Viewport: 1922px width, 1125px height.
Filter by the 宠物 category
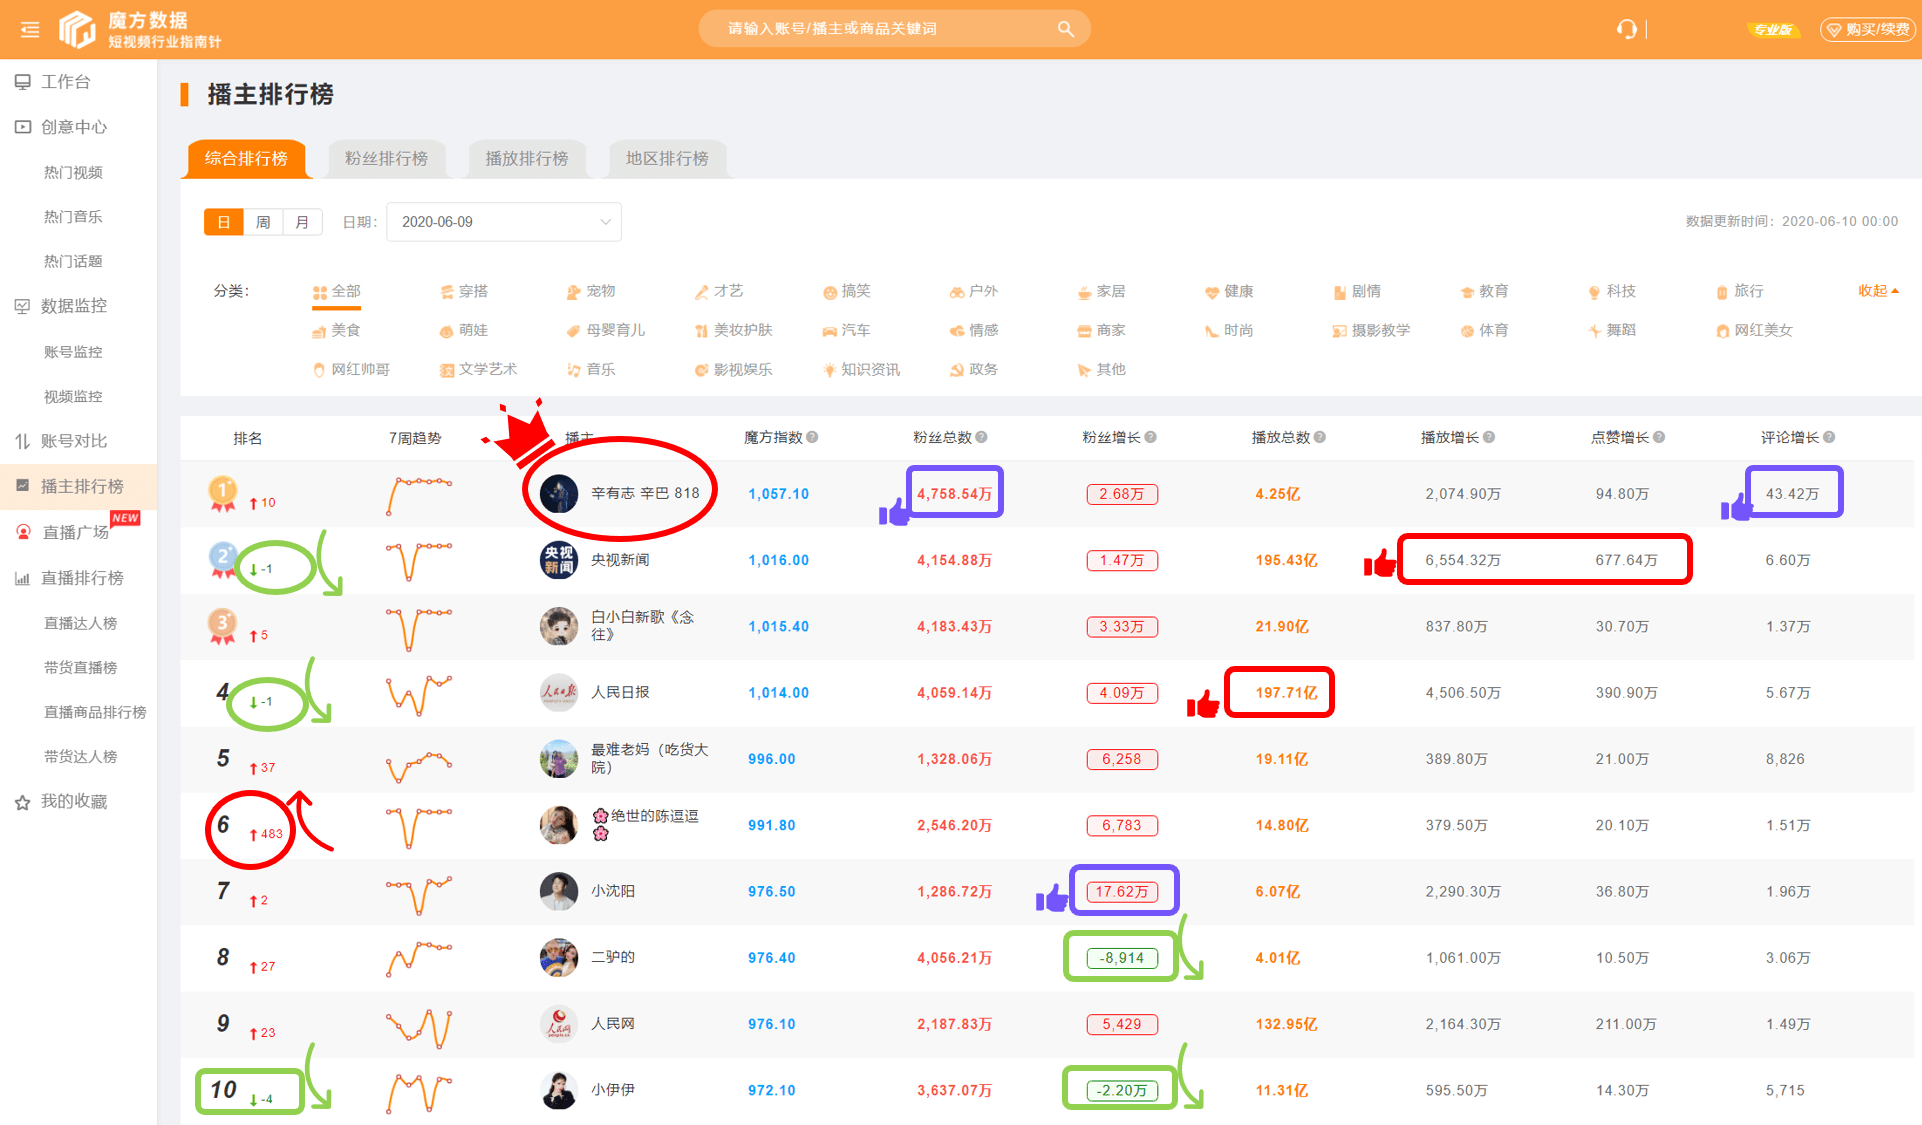pos(591,292)
